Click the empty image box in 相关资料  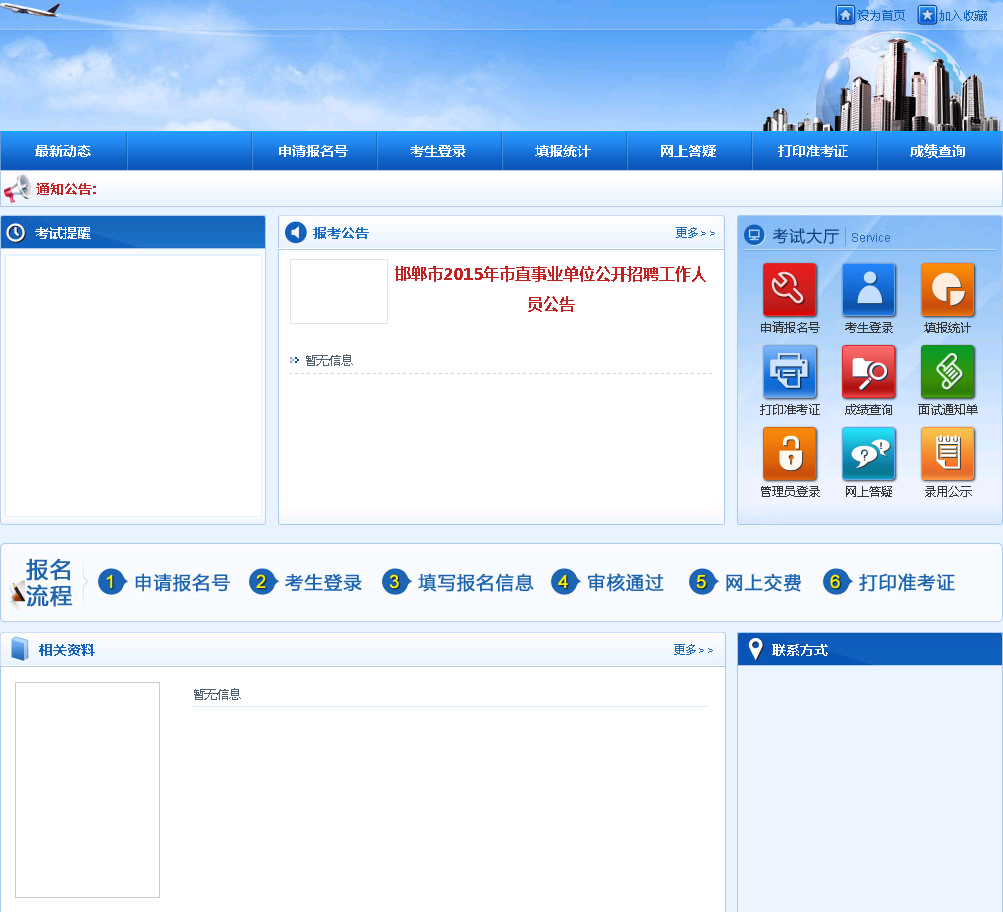[x=88, y=790]
